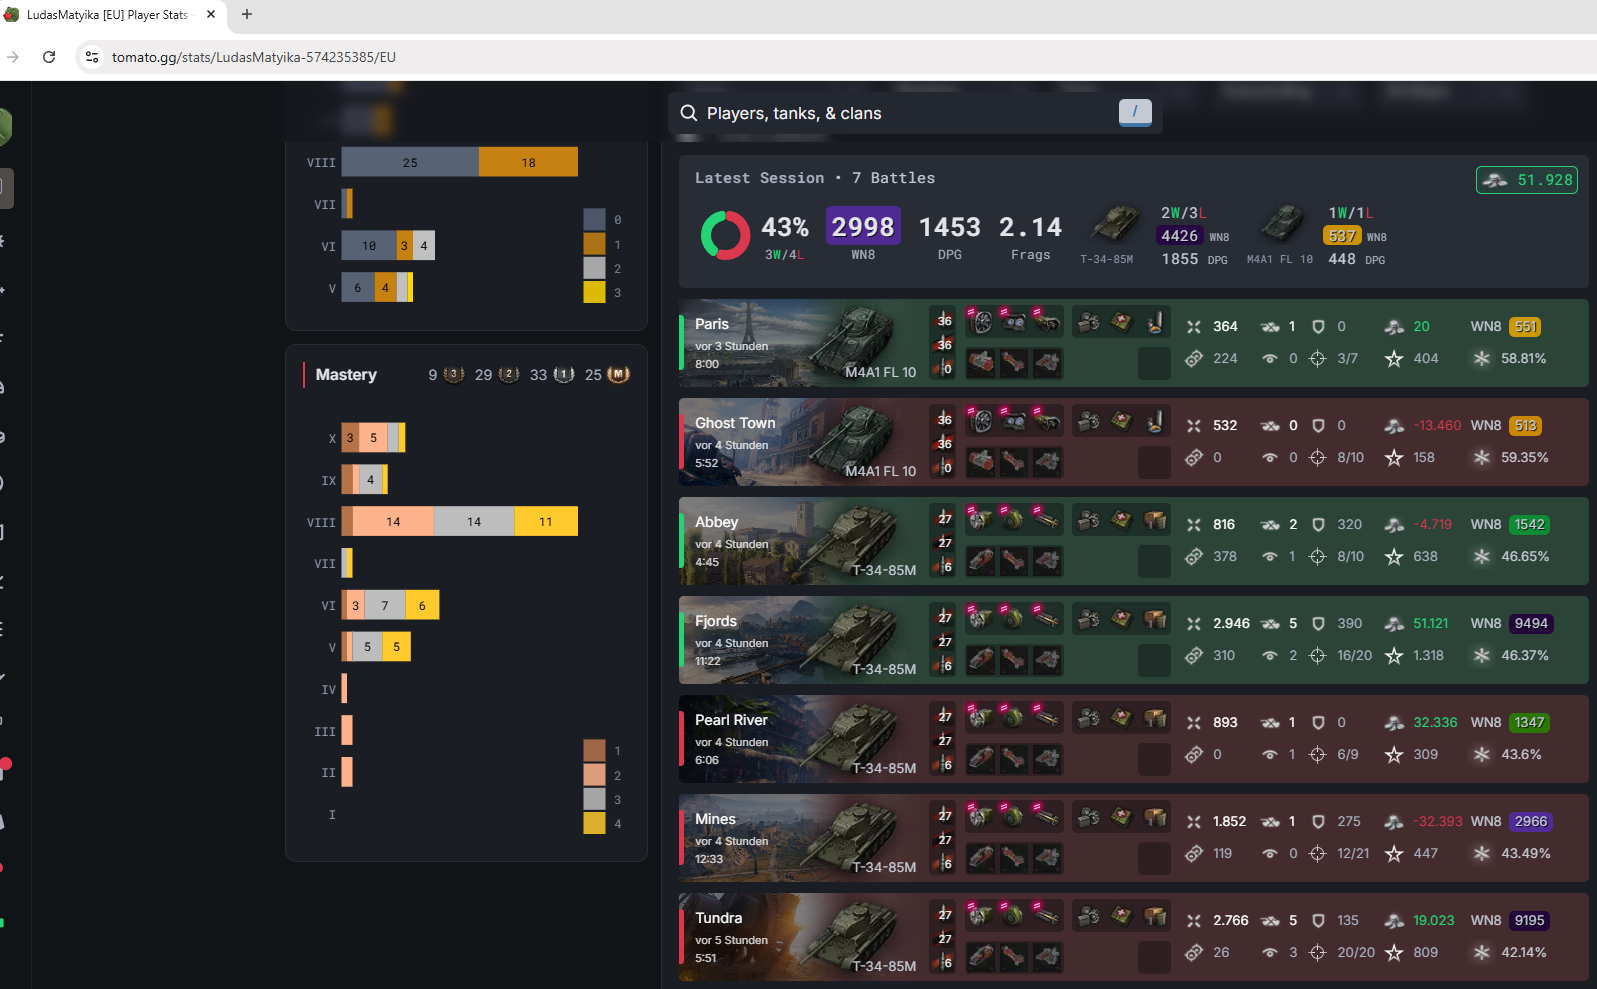The width and height of the screenshot is (1597, 989).
Task: Click the salmon Mastery VIII segment showing 14
Action: (393, 521)
